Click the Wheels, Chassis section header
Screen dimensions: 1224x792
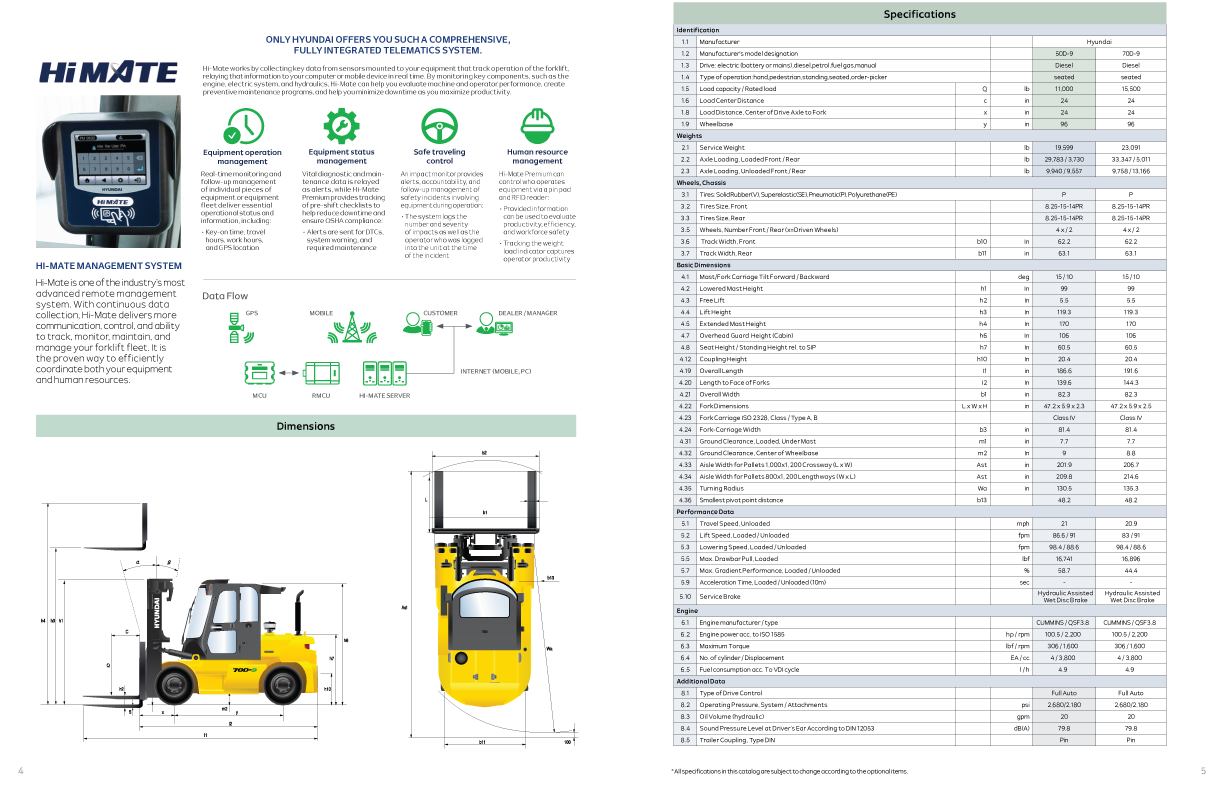click(919, 182)
